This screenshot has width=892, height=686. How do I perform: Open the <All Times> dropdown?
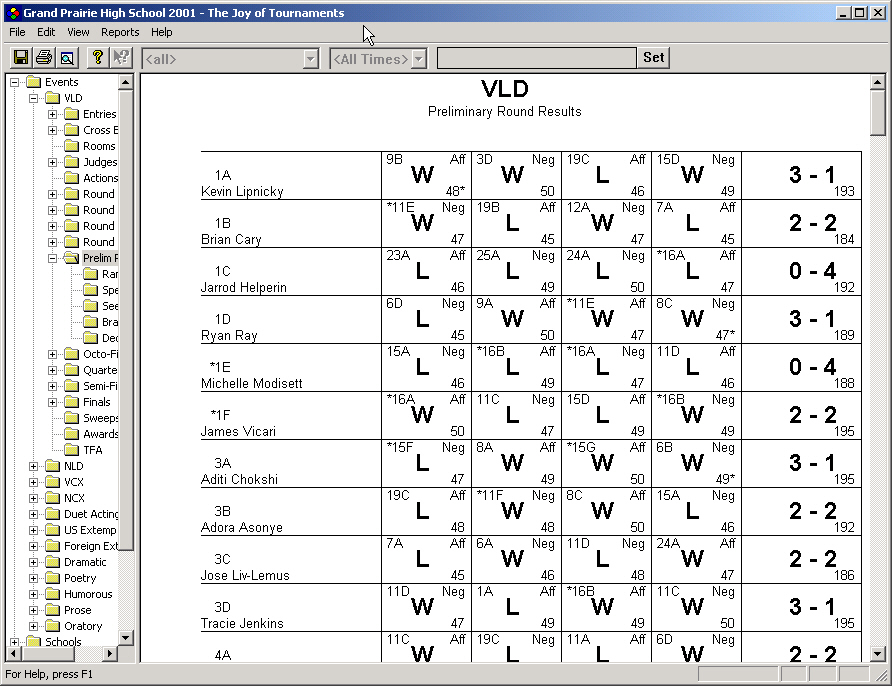tap(418, 58)
